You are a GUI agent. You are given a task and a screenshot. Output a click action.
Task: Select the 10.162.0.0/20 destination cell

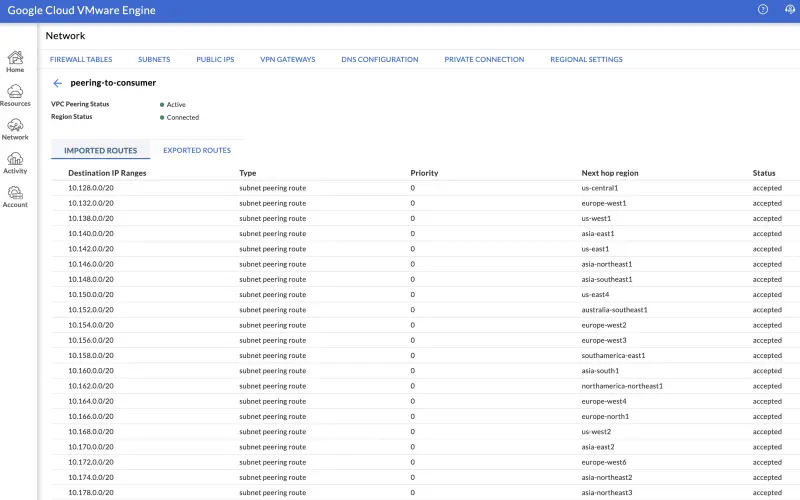(91, 386)
